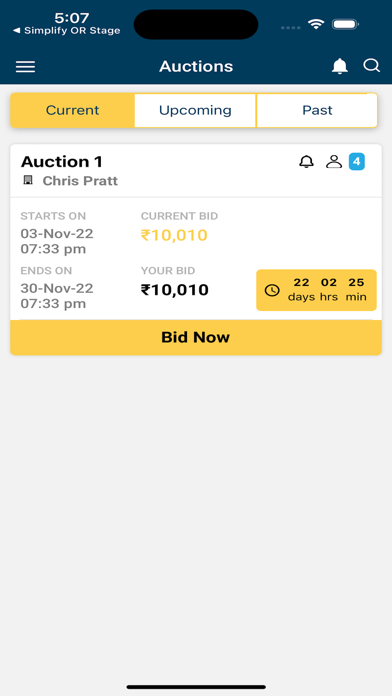392x696 pixels.
Task: Toggle Auction 1 alert bell
Action: click(x=306, y=162)
